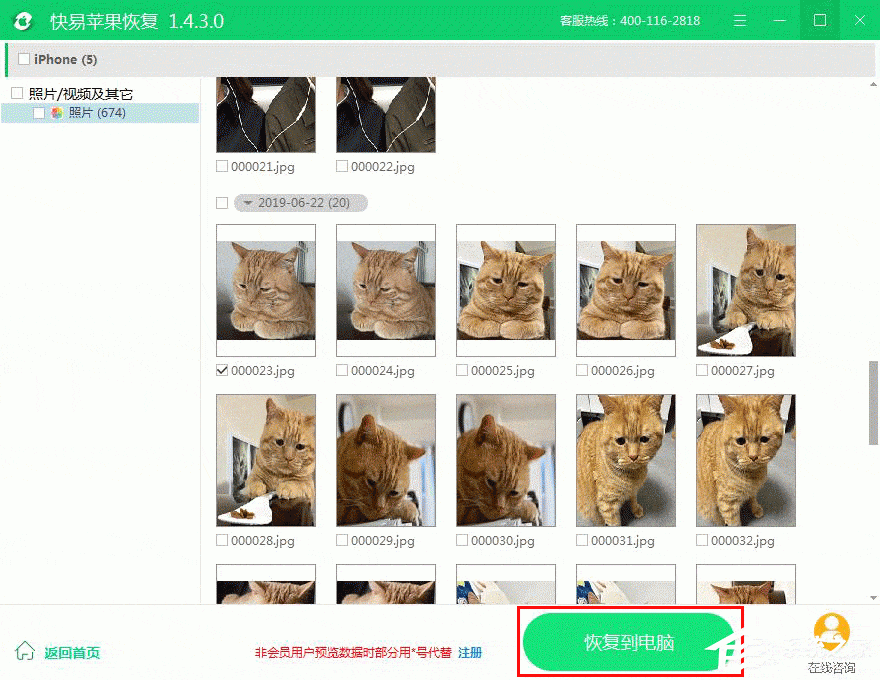The height and width of the screenshot is (680, 880).
Task: Select all photos from 2019-06-22 group checkbox
Action: tap(222, 203)
